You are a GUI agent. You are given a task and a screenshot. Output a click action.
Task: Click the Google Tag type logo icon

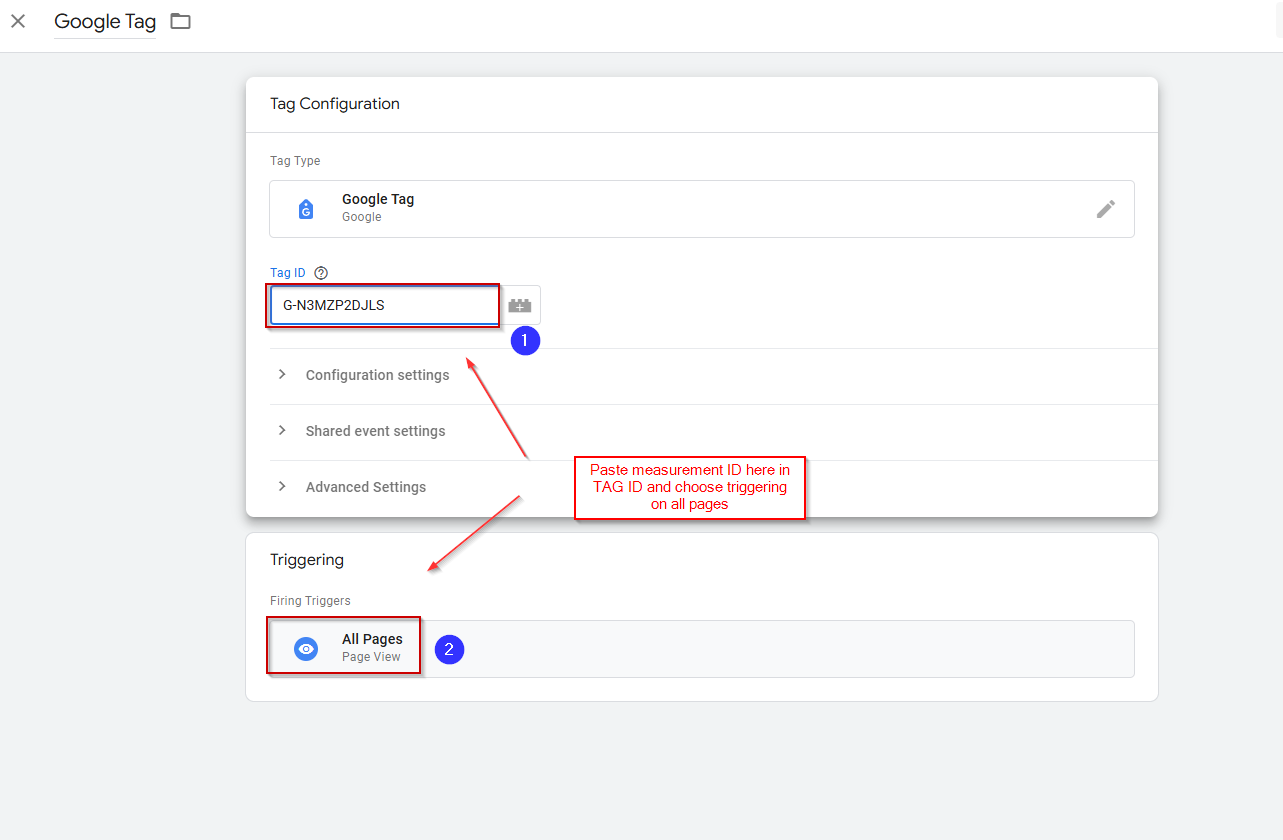click(x=306, y=209)
